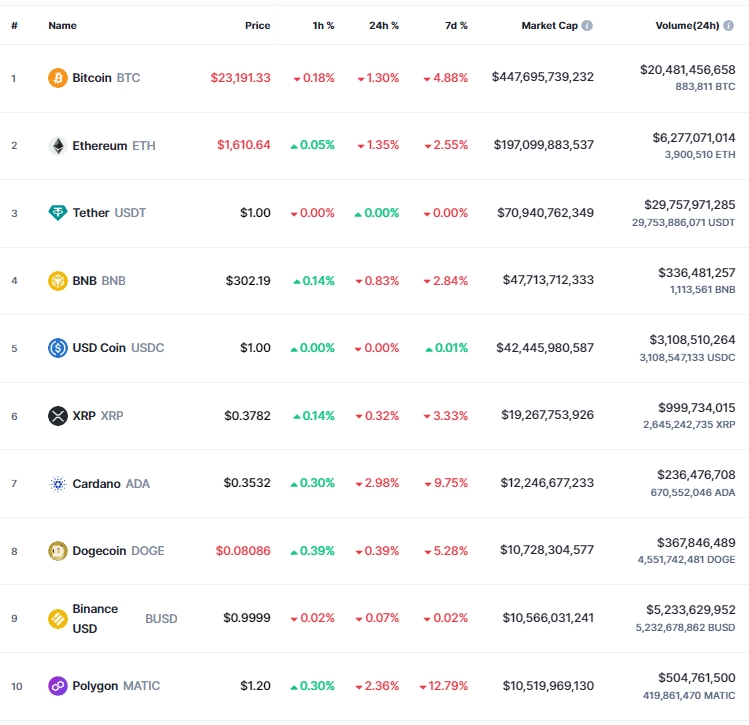Click the BNB coin logo icon
Screen dimensions: 749x725
point(58,281)
